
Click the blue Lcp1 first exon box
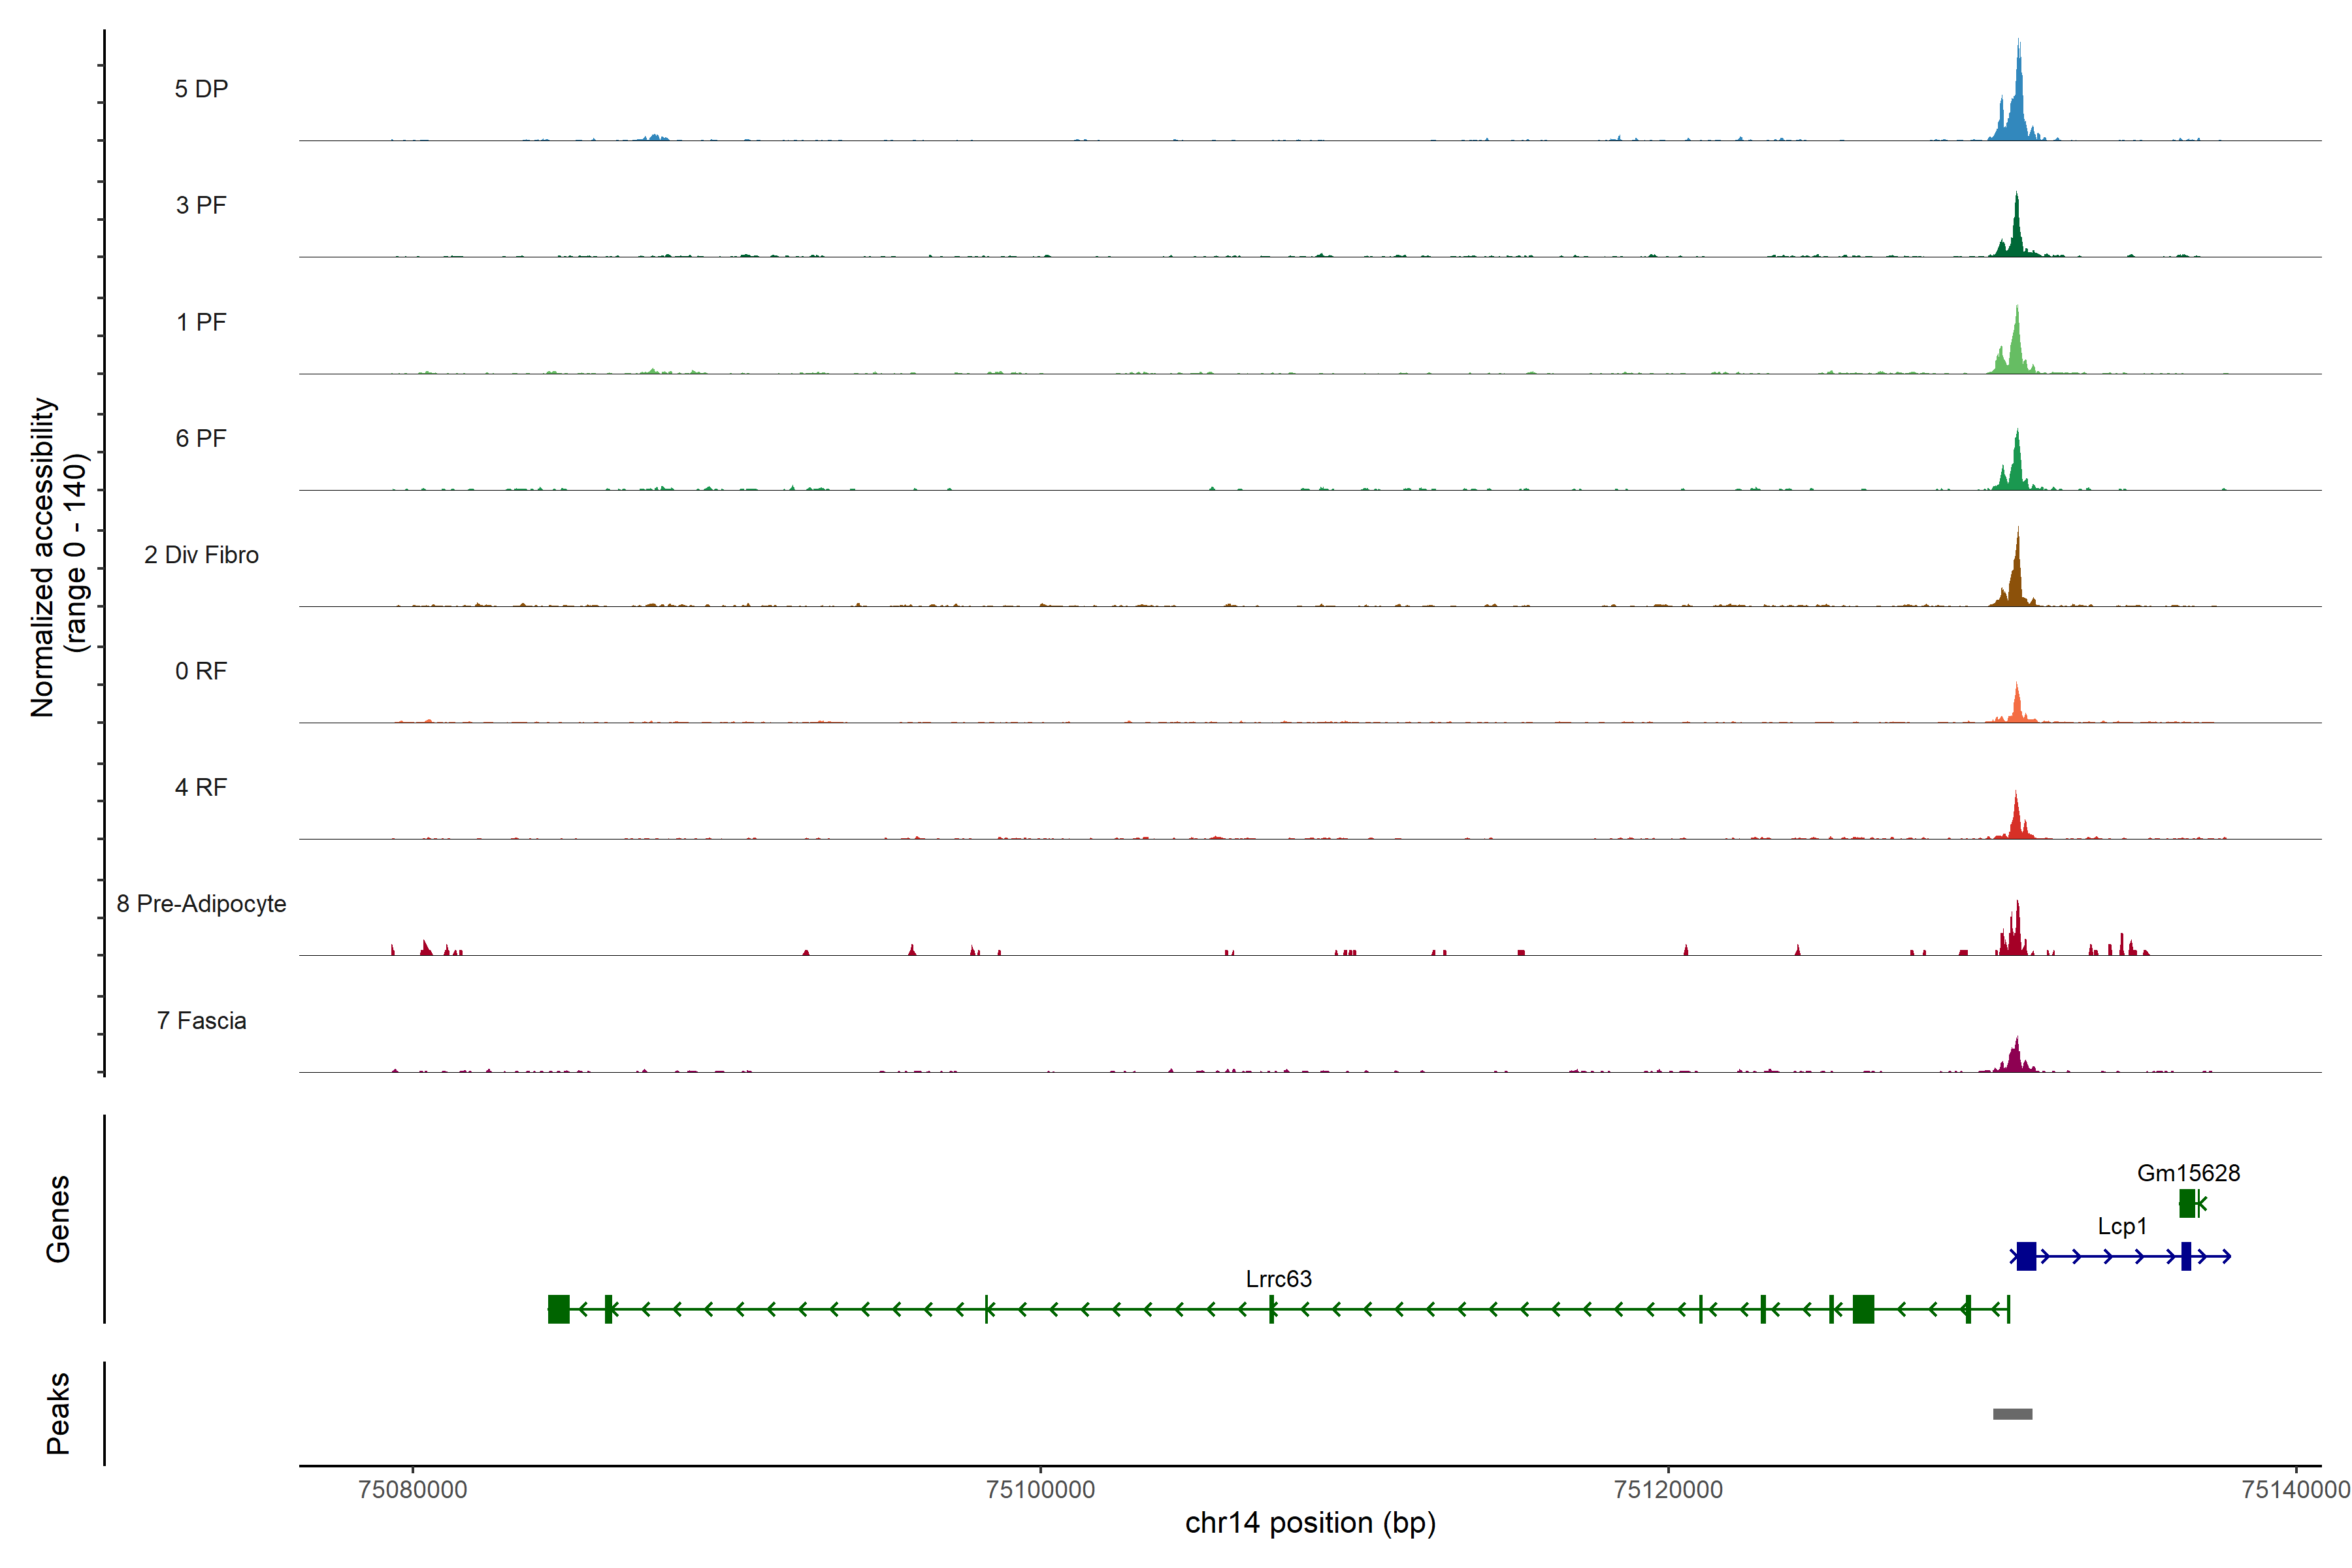[2026, 1256]
